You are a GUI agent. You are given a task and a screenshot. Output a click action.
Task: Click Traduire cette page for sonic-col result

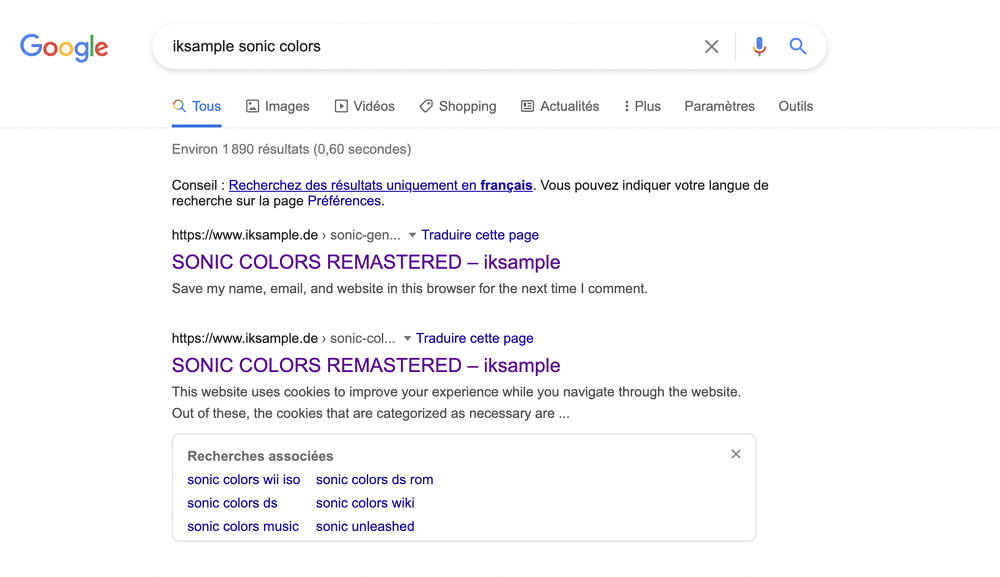click(x=474, y=339)
